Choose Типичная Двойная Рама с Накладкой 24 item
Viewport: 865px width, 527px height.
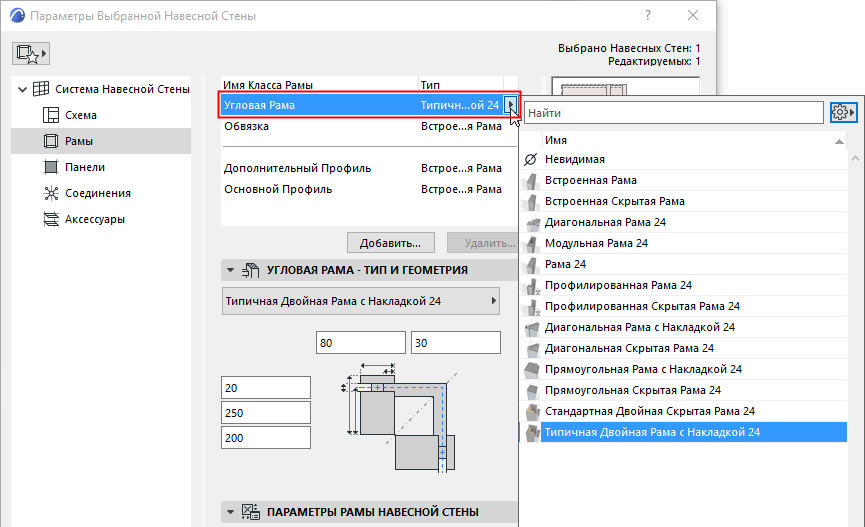point(683,432)
